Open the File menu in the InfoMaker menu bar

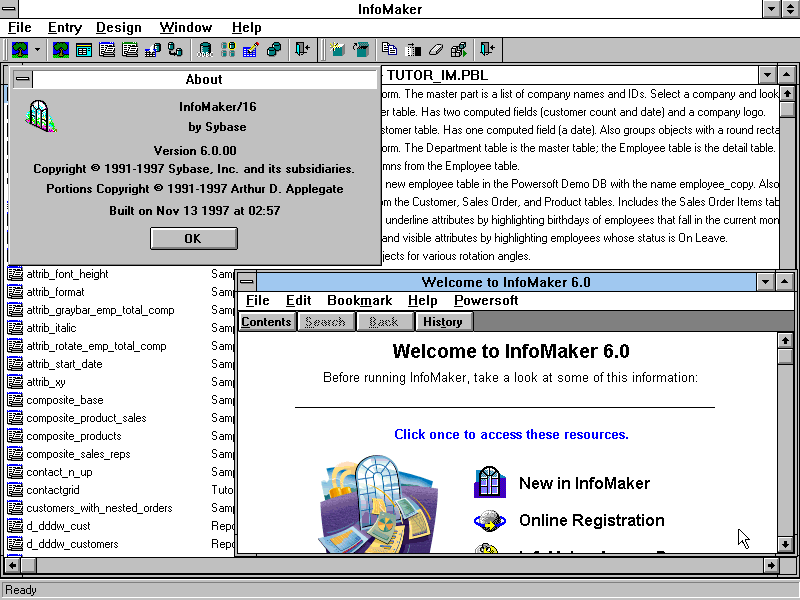pyautogui.click(x=20, y=28)
